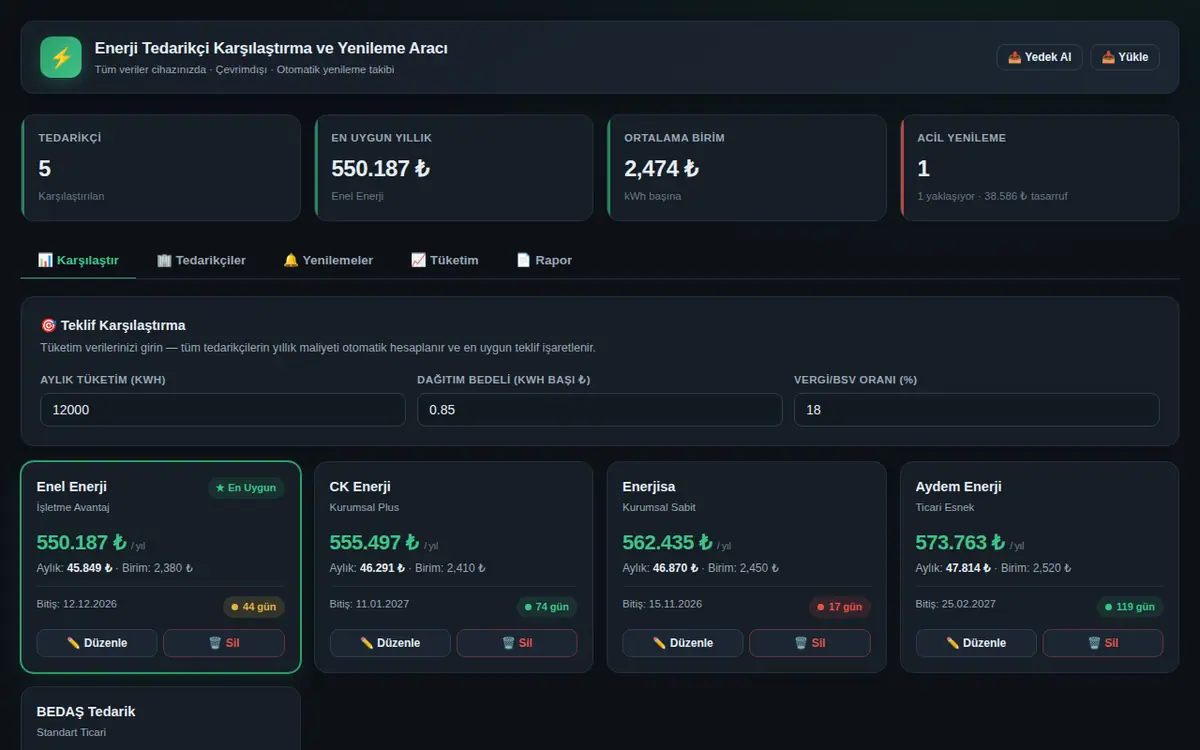The width and height of the screenshot is (1200, 750).
Task: Delete the Aydem Enerji offer
Action: point(1103,643)
